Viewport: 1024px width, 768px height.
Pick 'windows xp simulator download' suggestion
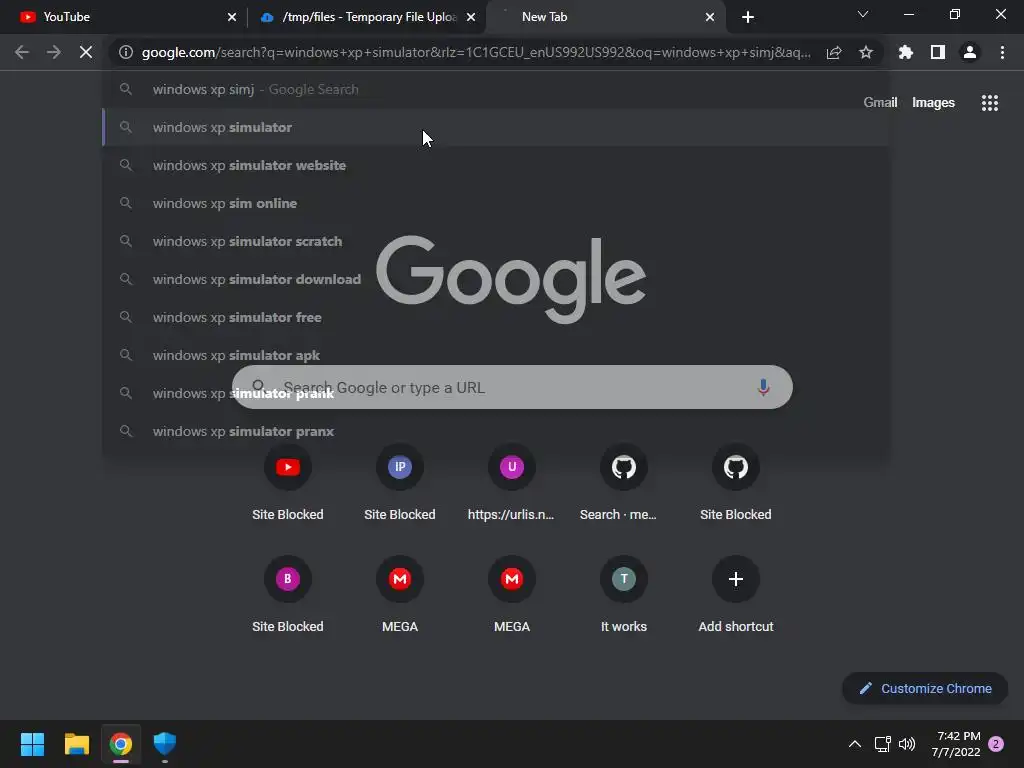coord(495,279)
